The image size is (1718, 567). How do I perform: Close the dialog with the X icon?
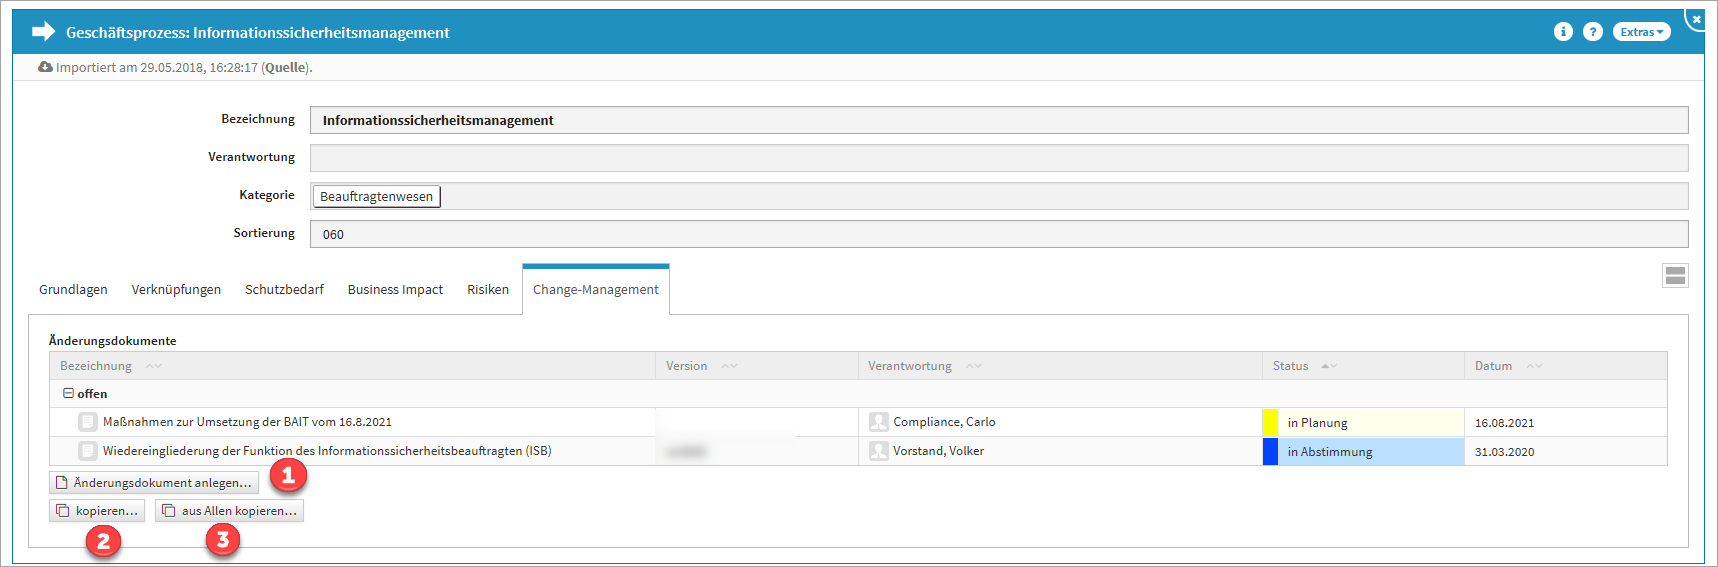1696,19
